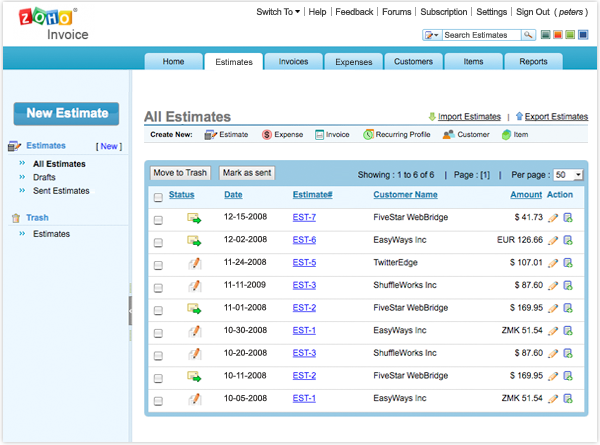Click the Import Estimates green arrow icon
Viewport: 600px width, 445px height.
(432, 117)
